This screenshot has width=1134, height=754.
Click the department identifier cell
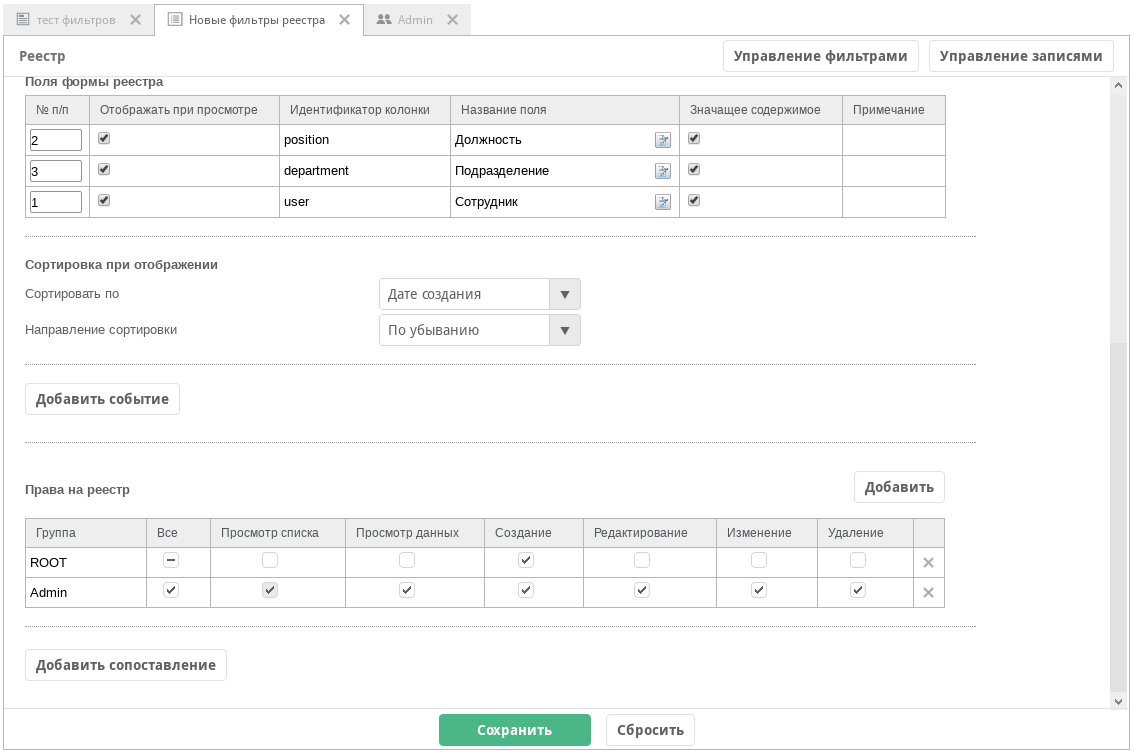click(364, 171)
